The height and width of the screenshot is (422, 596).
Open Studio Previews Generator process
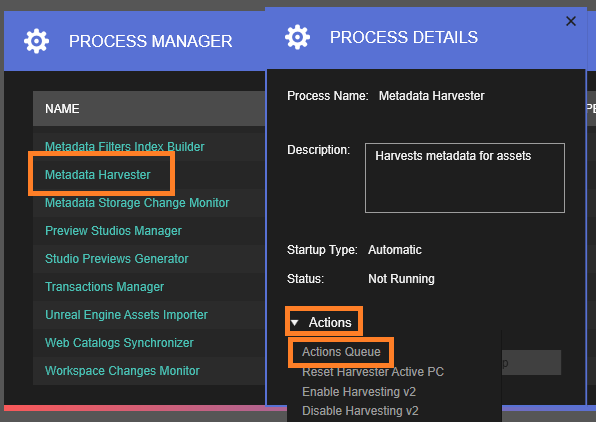tap(117, 259)
